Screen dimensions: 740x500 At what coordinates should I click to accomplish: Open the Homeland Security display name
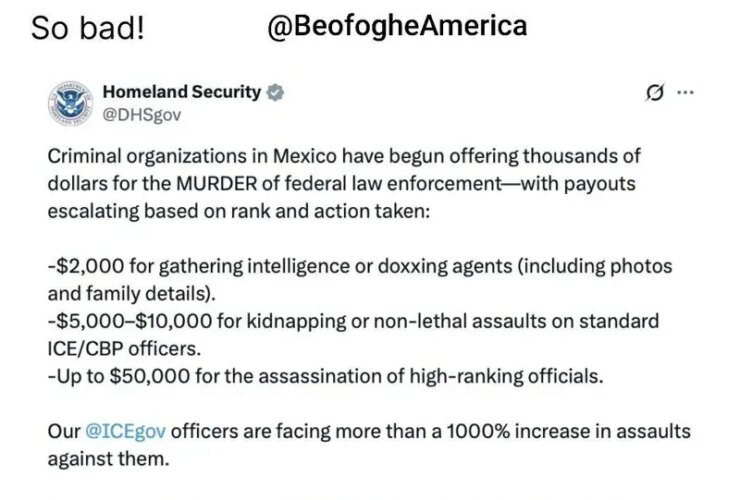181,92
